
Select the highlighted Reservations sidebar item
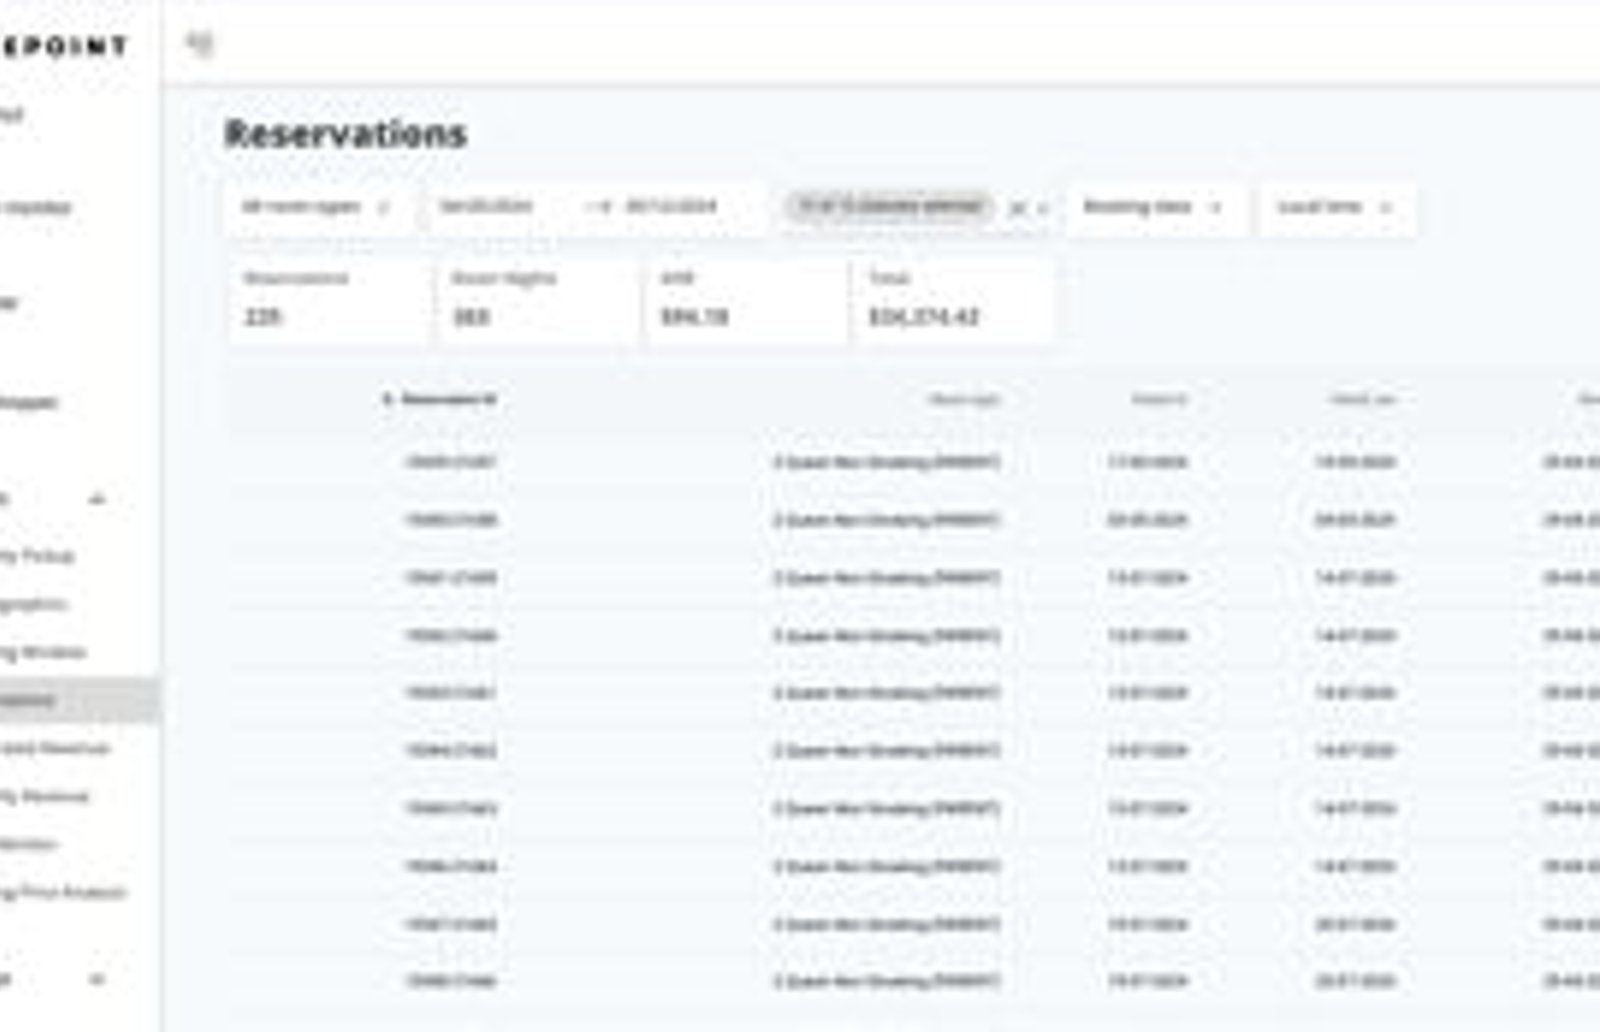(x=78, y=700)
